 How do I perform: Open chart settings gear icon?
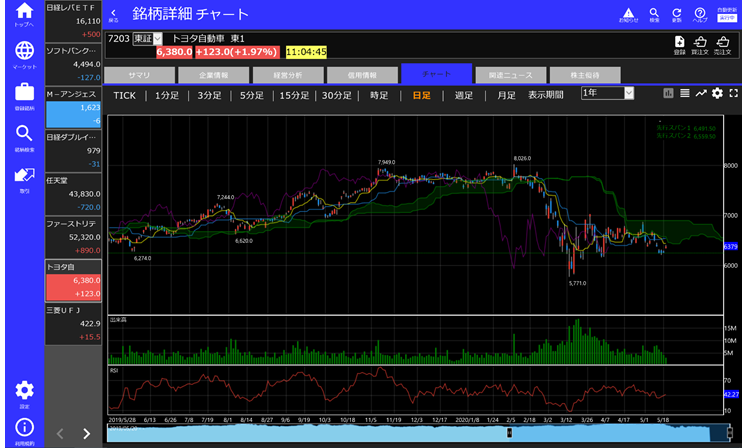click(x=716, y=93)
